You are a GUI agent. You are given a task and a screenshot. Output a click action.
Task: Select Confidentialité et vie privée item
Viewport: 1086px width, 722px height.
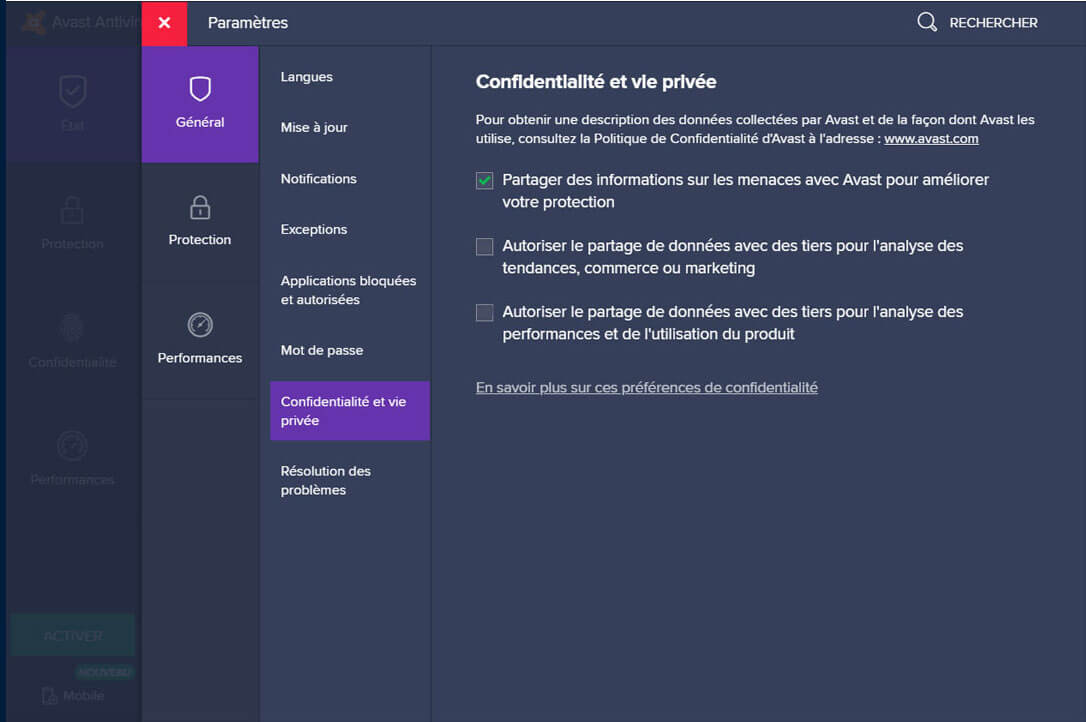350,411
